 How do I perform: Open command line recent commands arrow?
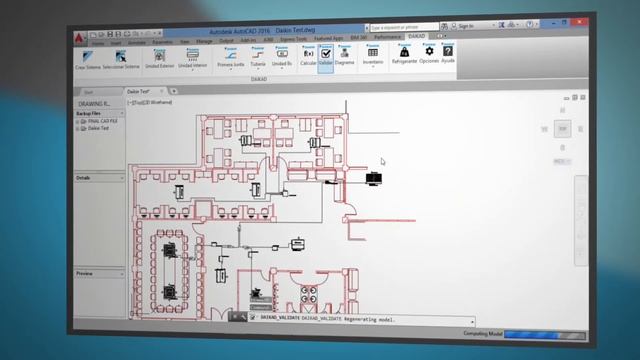click(x=472, y=322)
